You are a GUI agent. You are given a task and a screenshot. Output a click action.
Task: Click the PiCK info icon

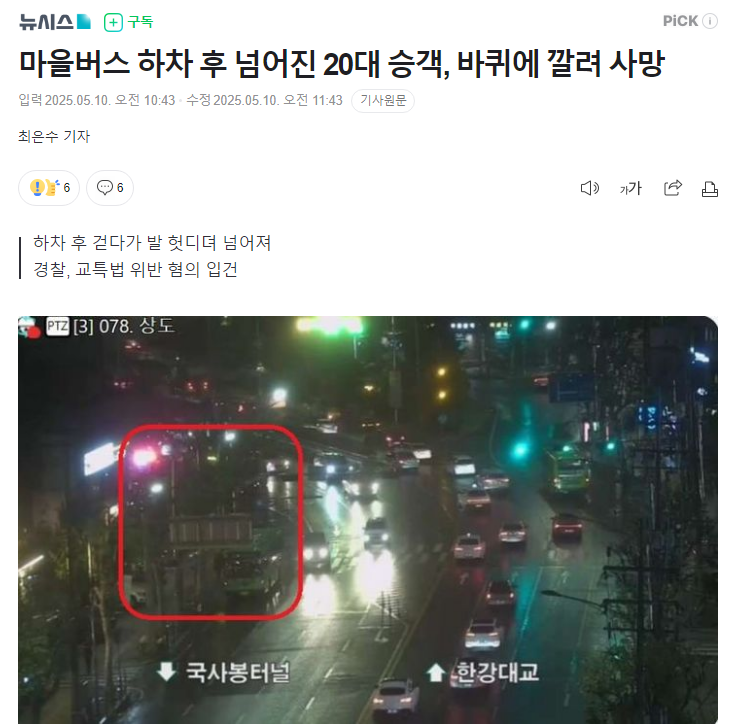coord(710,21)
